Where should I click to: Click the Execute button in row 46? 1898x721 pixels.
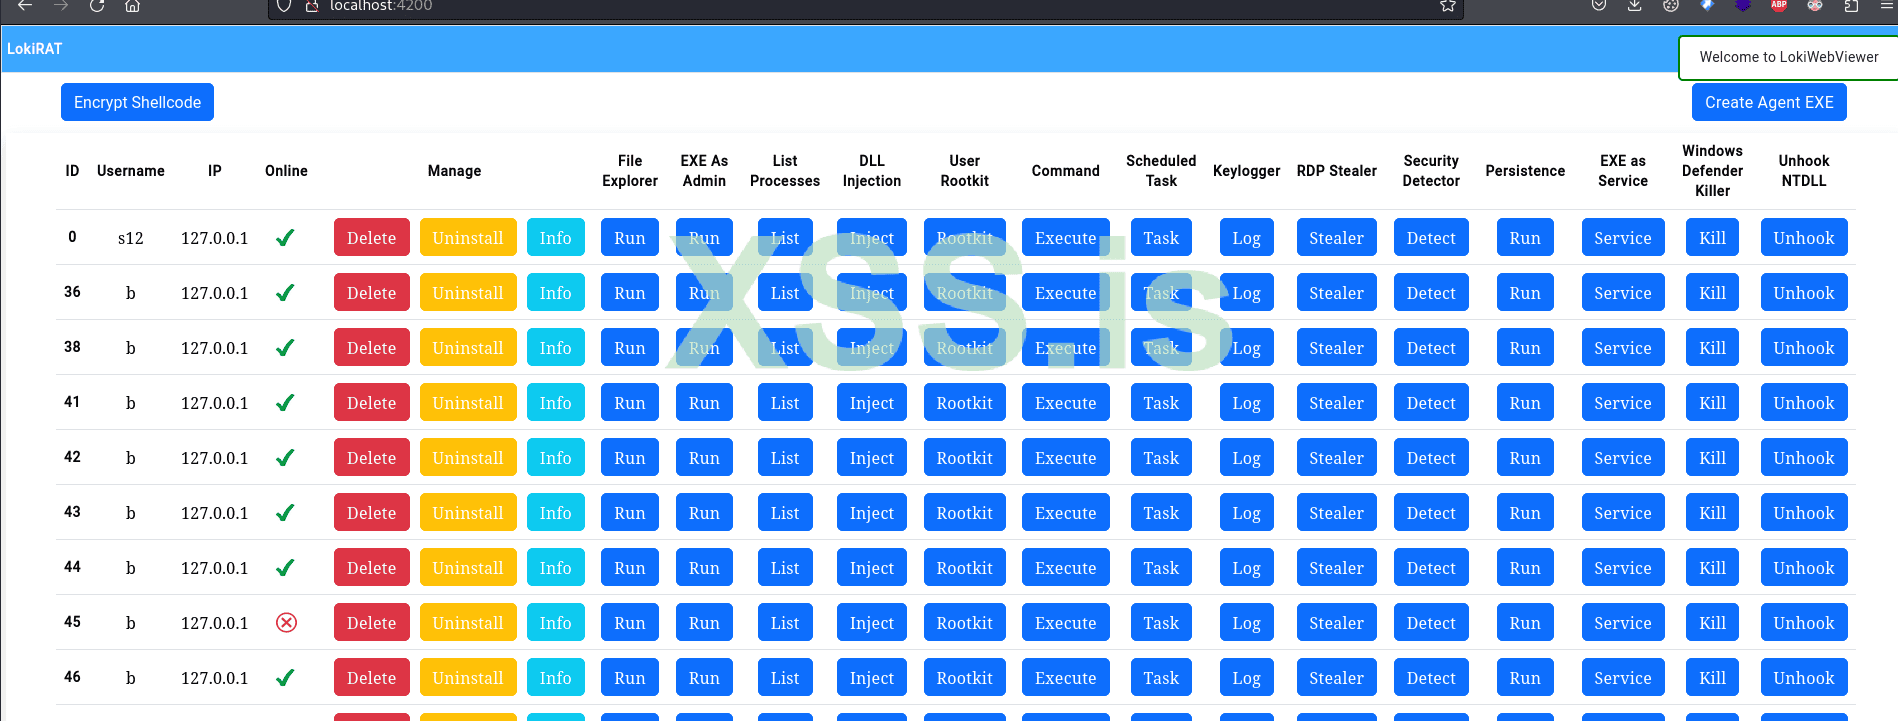click(x=1066, y=678)
